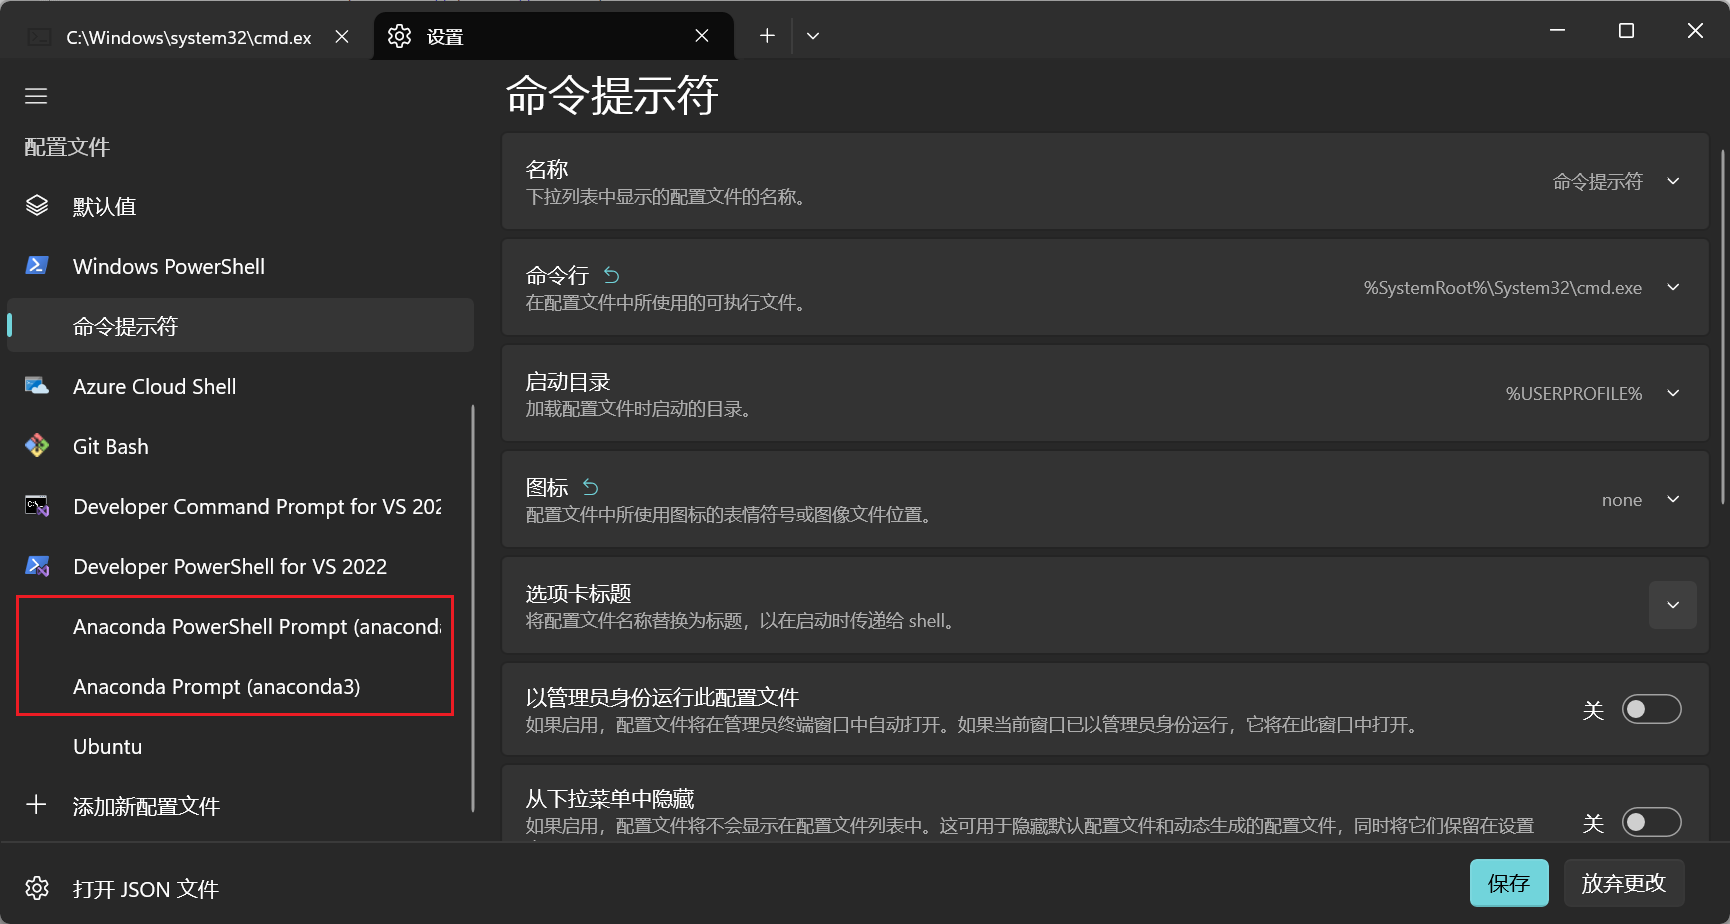This screenshot has height=924, width=1730.
Task: Click the 默认值 layers icon
Action: (x=37, y=206)
